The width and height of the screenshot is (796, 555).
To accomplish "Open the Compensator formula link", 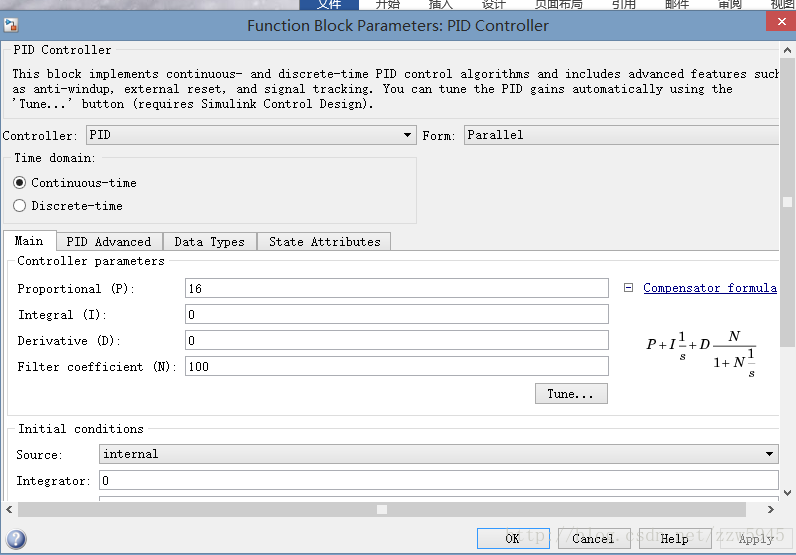I will 710,288.
